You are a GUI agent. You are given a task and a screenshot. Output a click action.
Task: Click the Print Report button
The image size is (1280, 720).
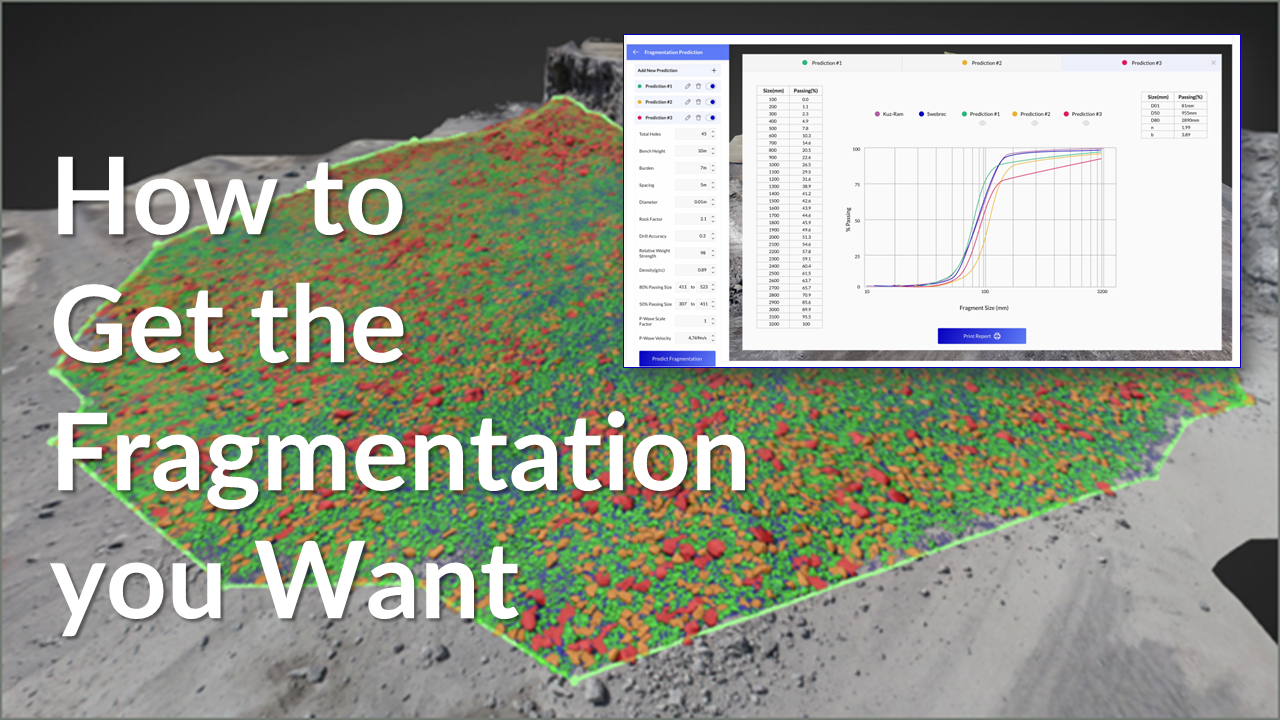[x=980, y=336]
